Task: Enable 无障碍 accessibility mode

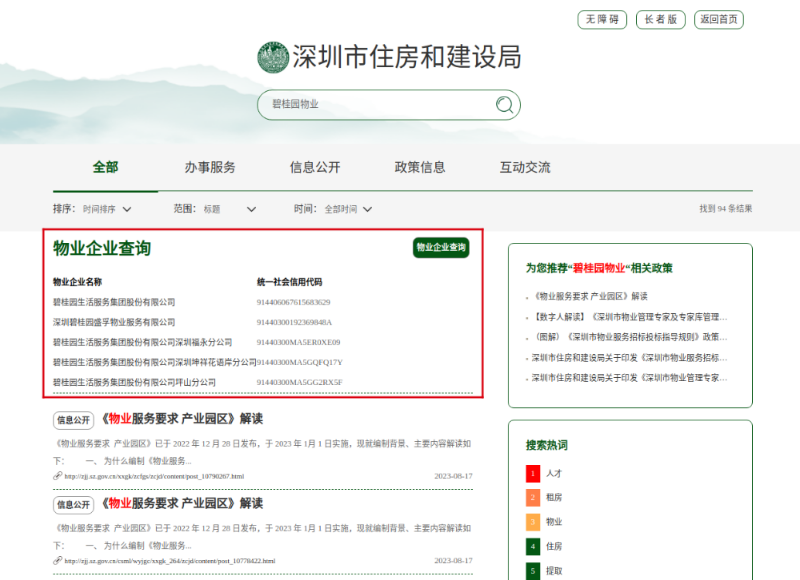Action: [x=603, y=19]
